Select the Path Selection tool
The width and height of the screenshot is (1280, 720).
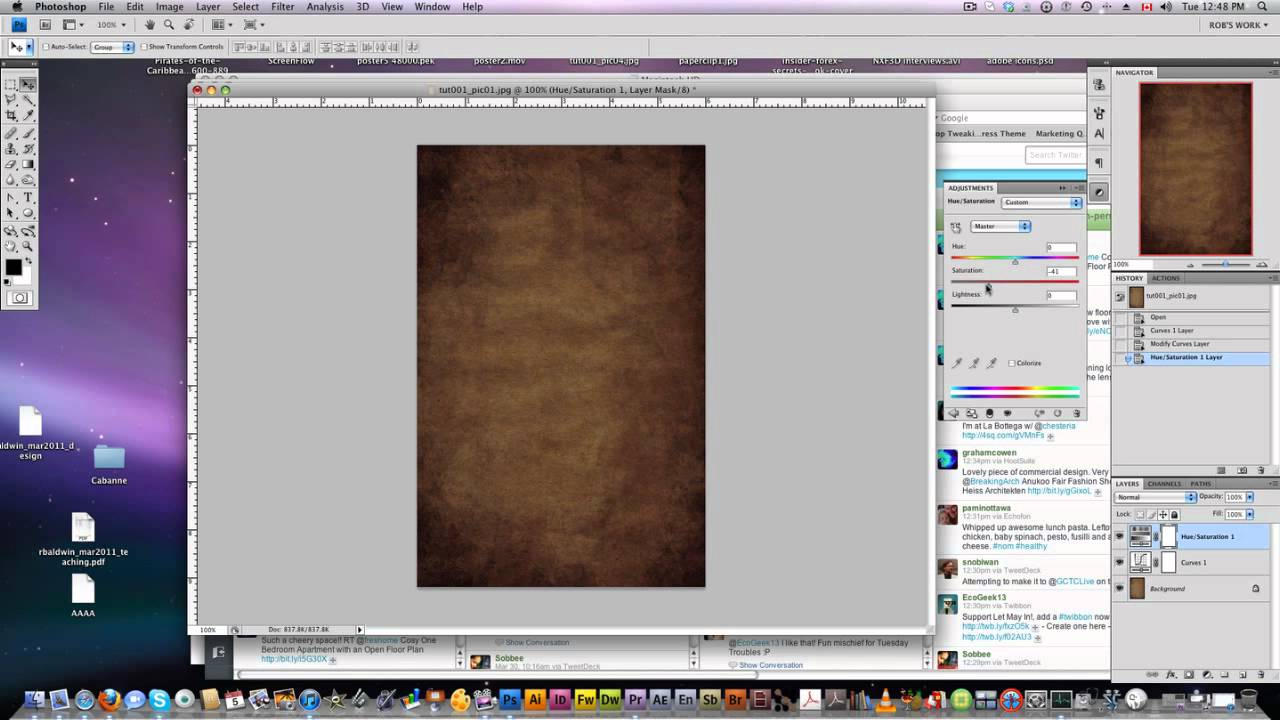point(11,214)
